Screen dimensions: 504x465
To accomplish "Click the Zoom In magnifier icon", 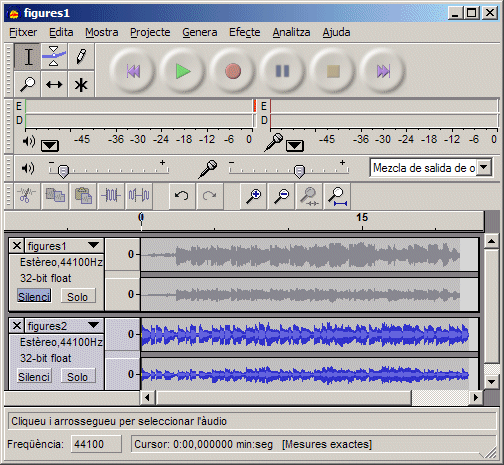I will [253, 196].
